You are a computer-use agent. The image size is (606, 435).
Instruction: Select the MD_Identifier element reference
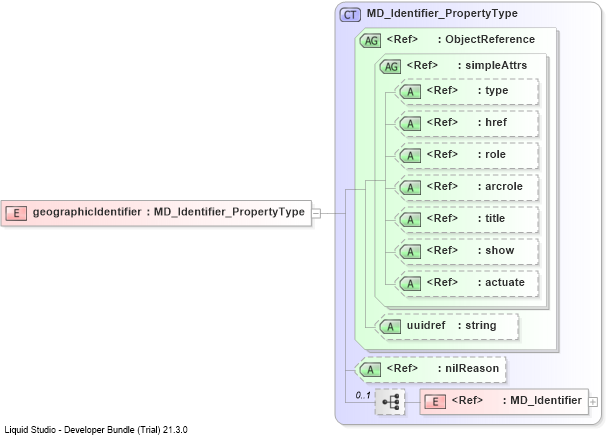504,402
